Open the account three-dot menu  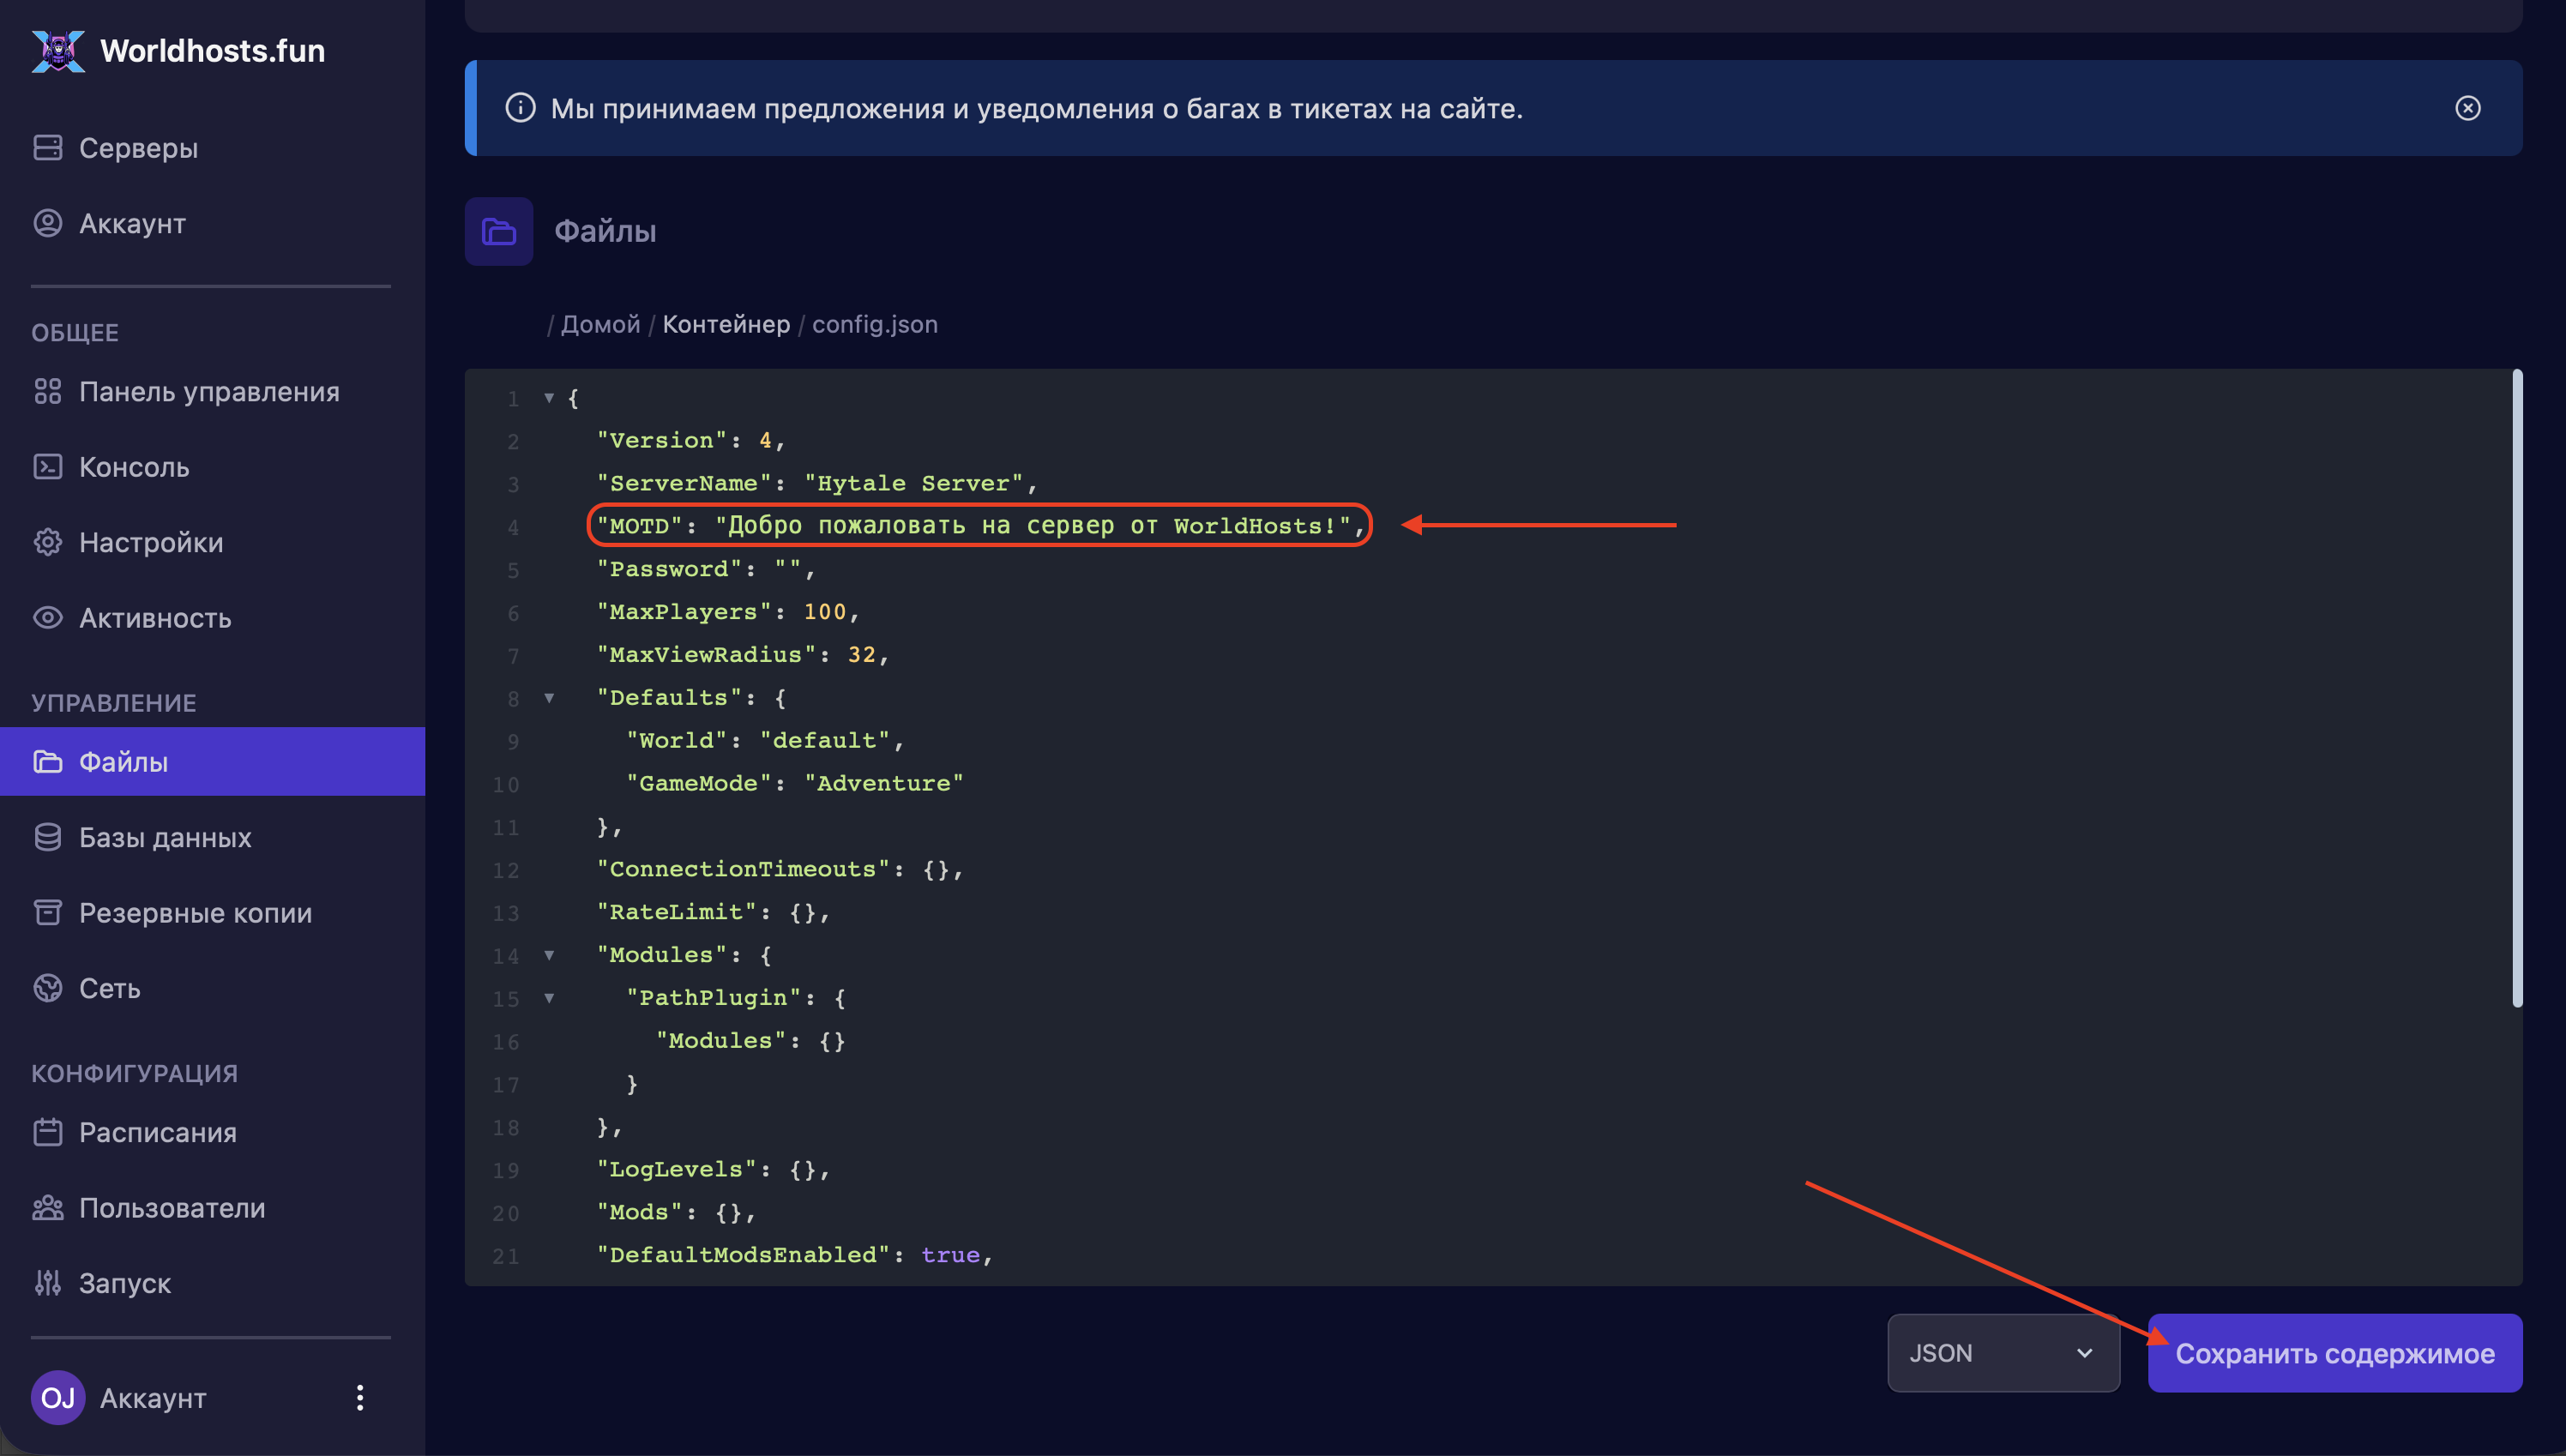pos(360,1397)
